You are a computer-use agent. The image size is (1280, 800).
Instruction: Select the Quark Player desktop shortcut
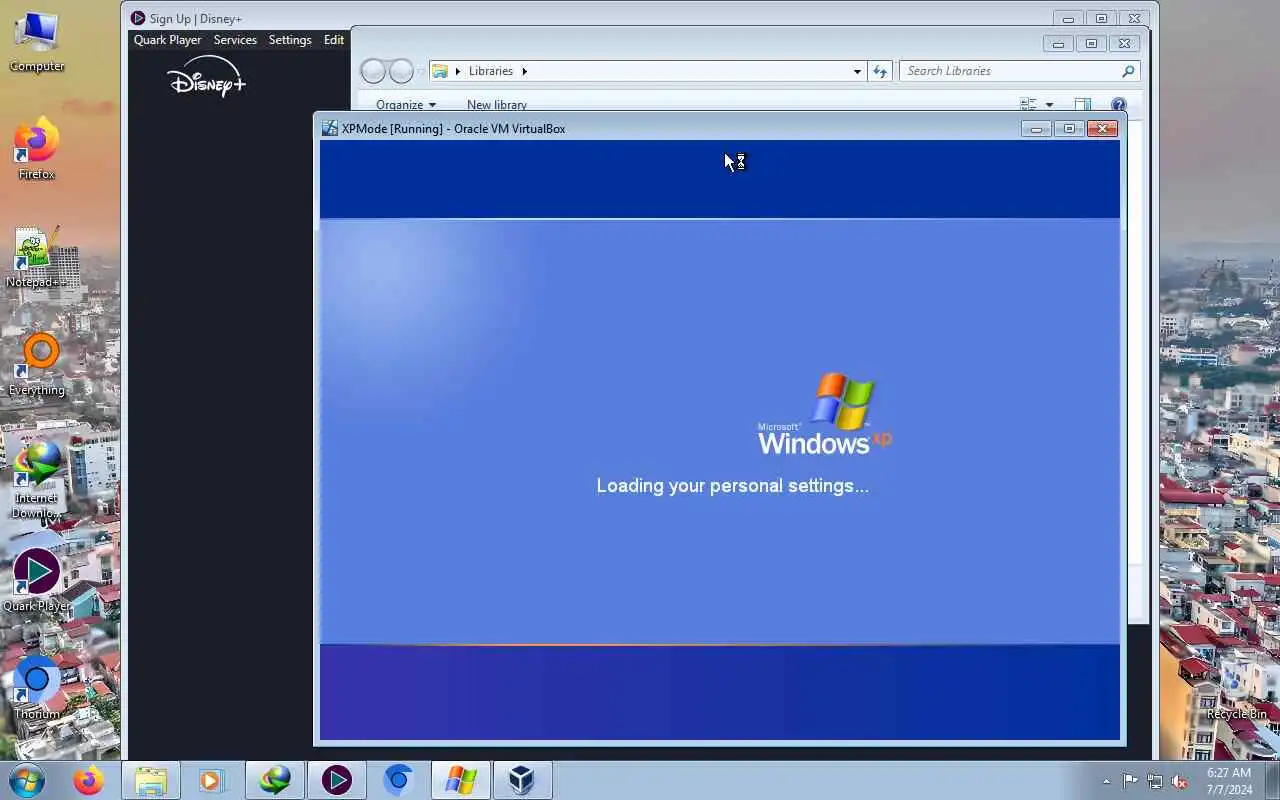(x=37, y=581)
